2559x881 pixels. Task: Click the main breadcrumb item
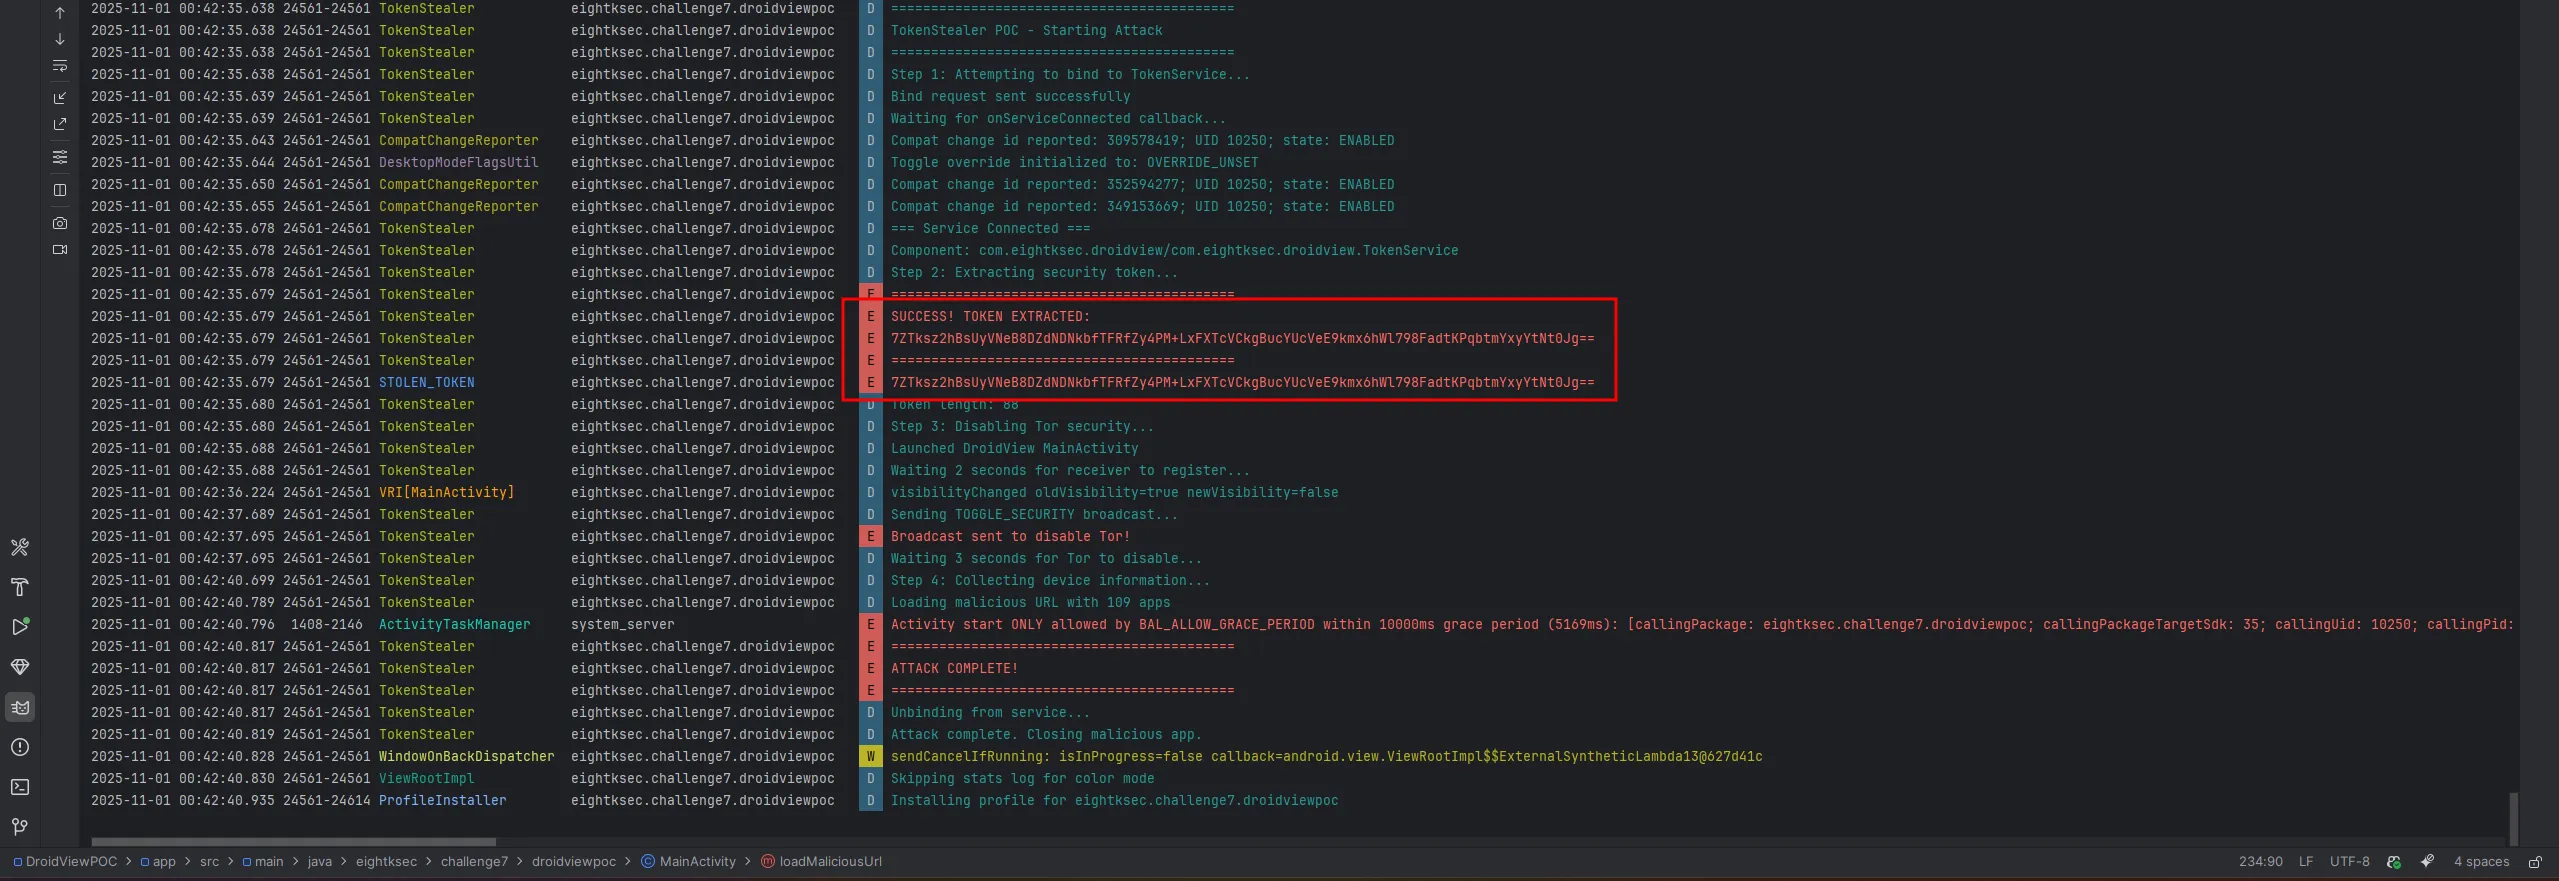263,862
